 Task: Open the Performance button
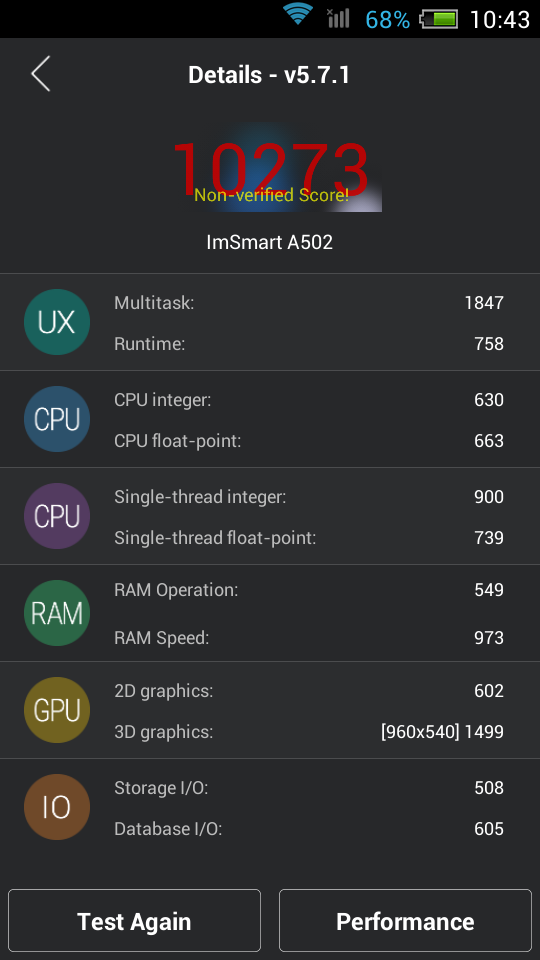(405, 921)
